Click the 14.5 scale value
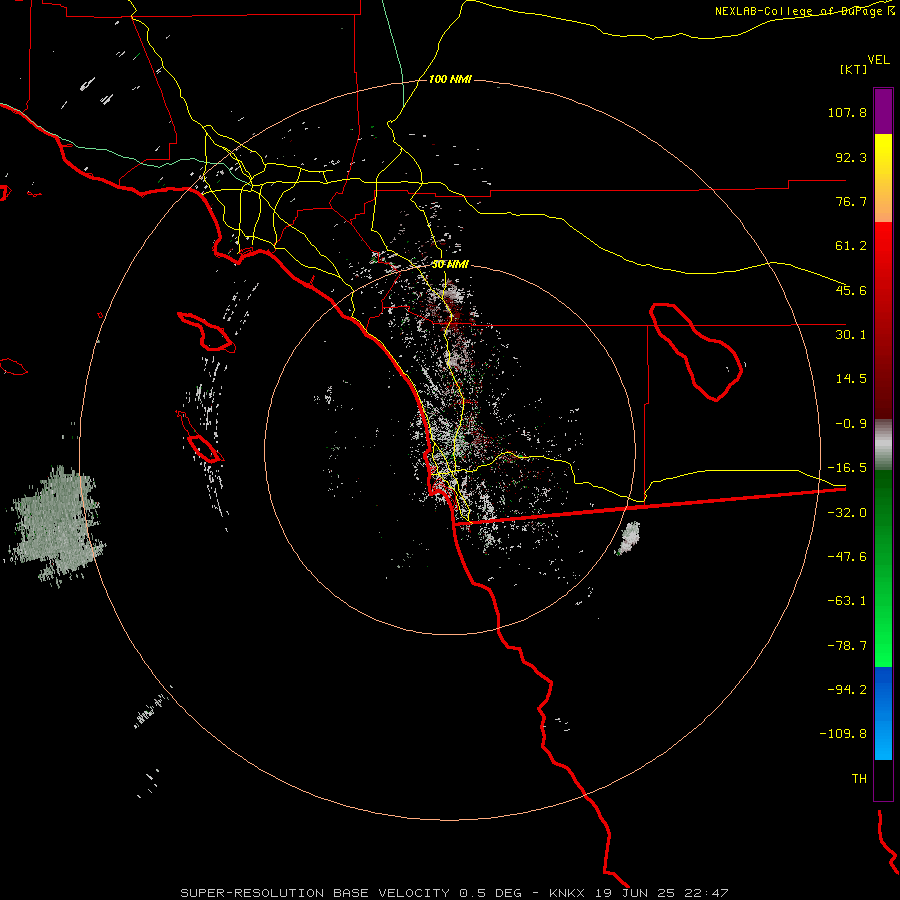The image size is (900, 900). [x=851, y=379]
